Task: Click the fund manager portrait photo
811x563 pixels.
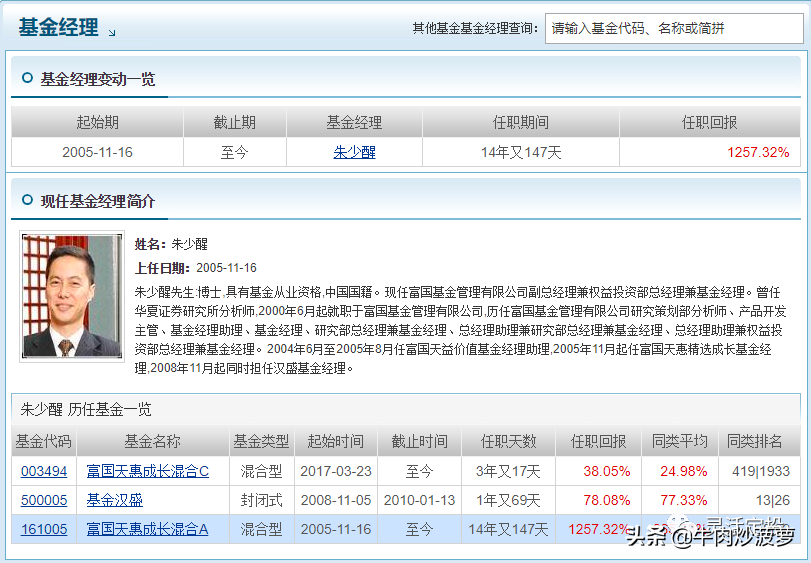Action: 72,296
